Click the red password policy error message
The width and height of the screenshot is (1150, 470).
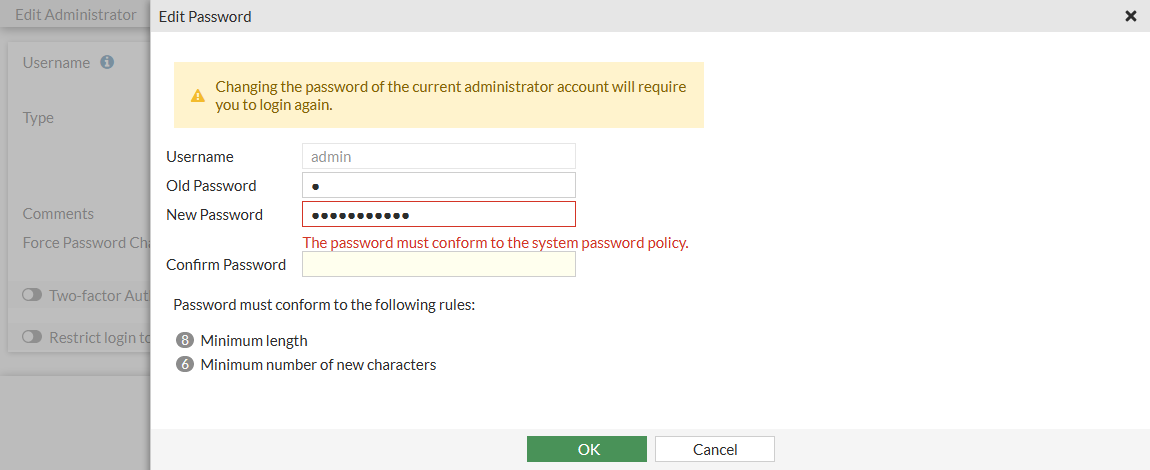pyautogui.click(x=495, y=242)
